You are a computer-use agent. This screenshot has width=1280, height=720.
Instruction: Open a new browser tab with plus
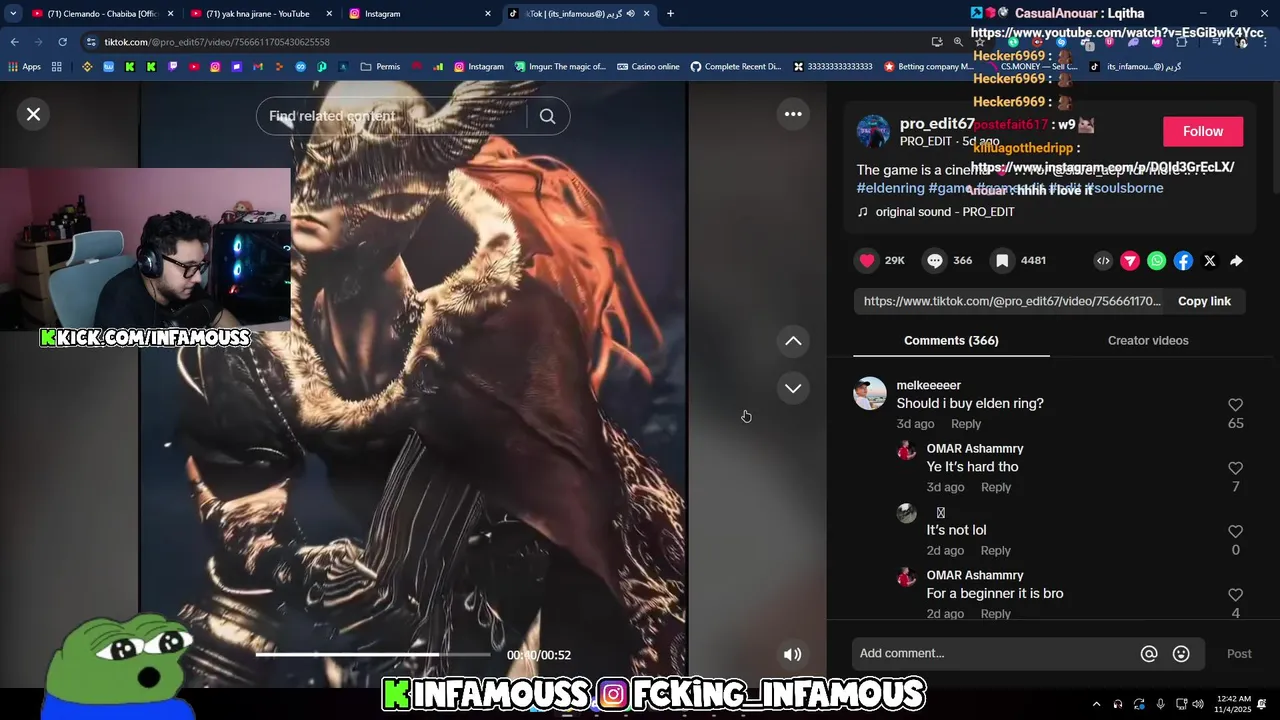(670, 14)
